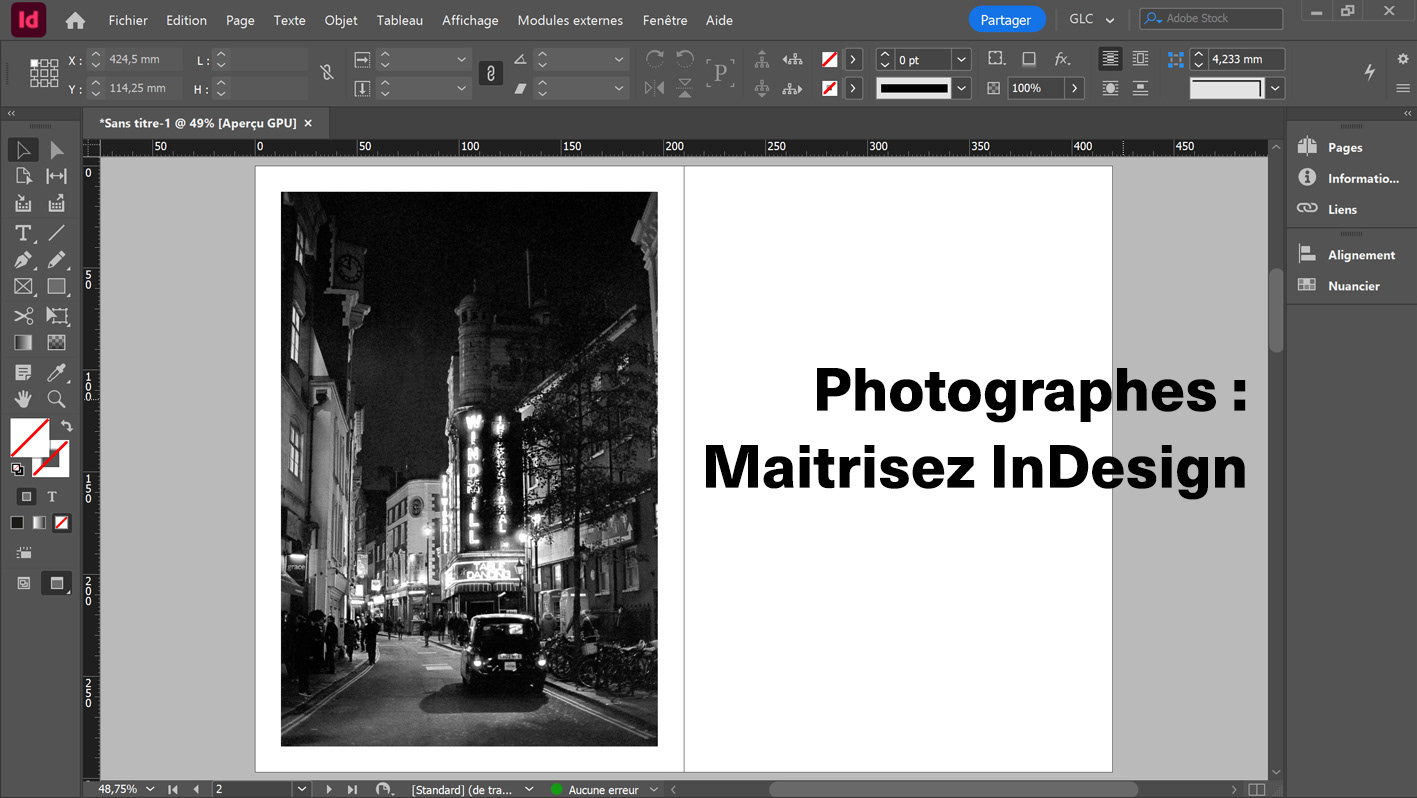This screenshot has width=1417, height=798.
Task: Select the Type (T) tool
Action: coord(23,233)
